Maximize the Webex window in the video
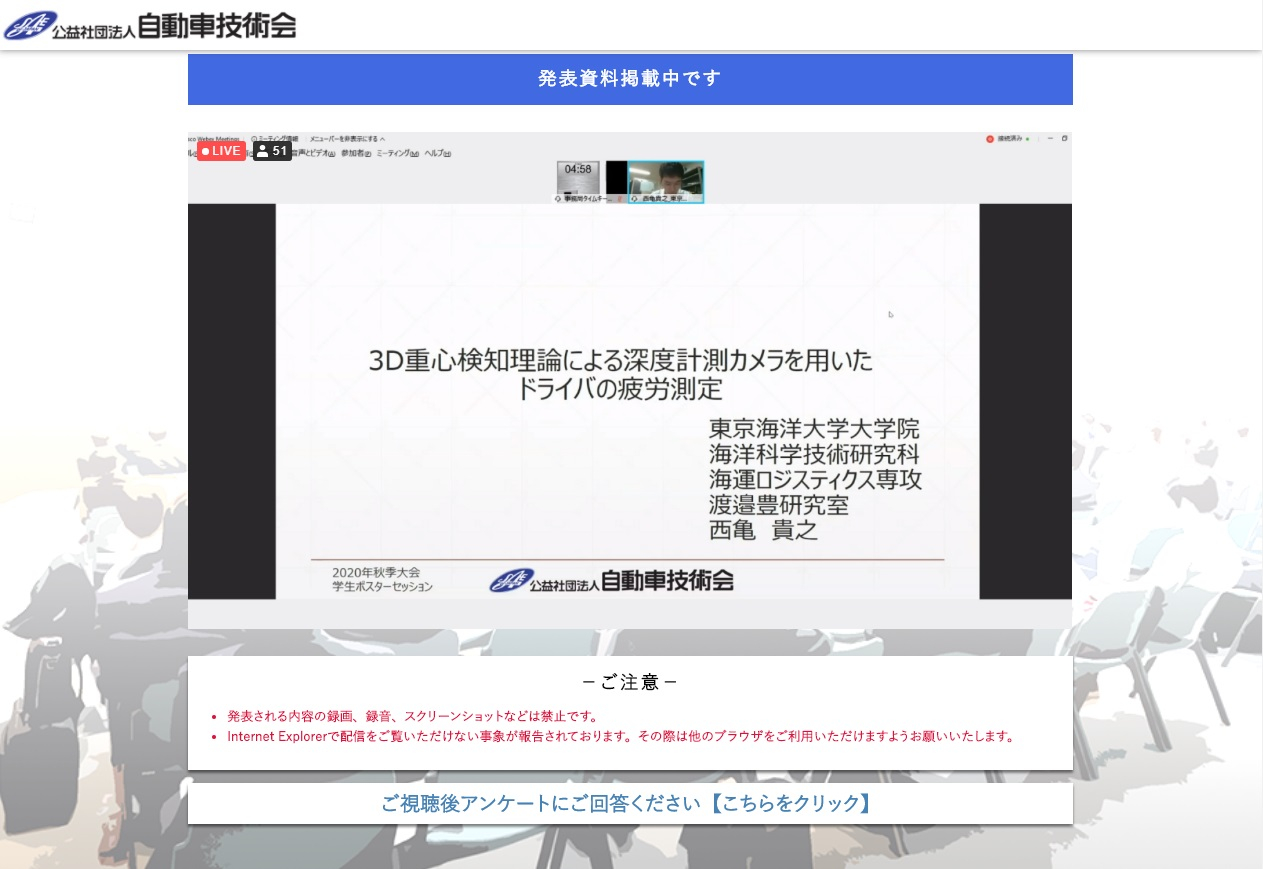This screenshot has width=1263, height=869. (x=1065, y=138)
